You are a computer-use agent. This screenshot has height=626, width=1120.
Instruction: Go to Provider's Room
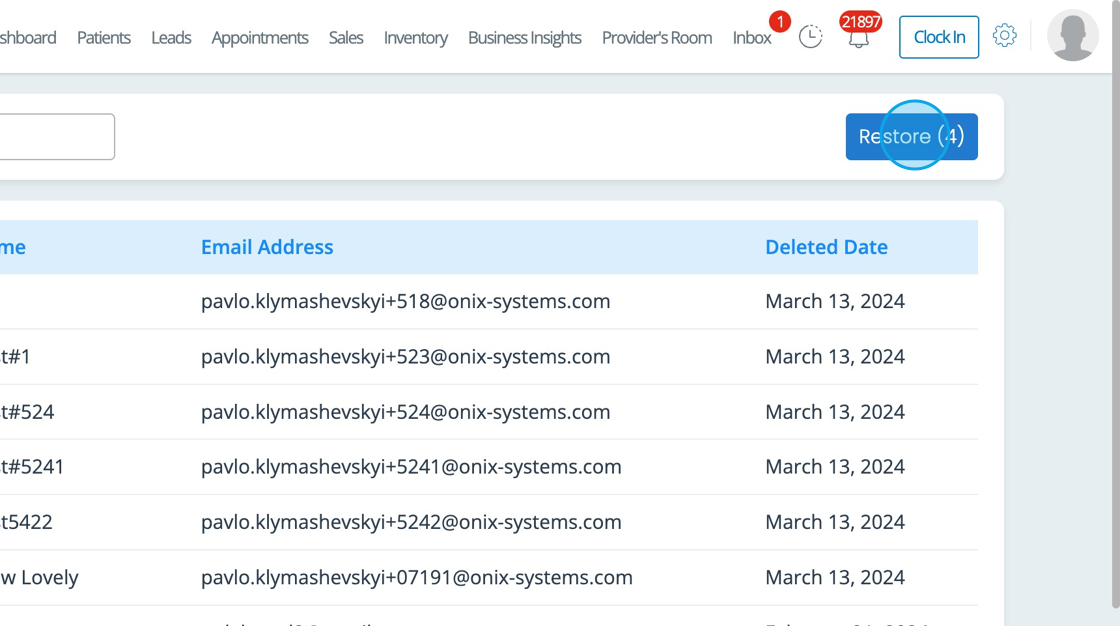(x=657, y=38)
